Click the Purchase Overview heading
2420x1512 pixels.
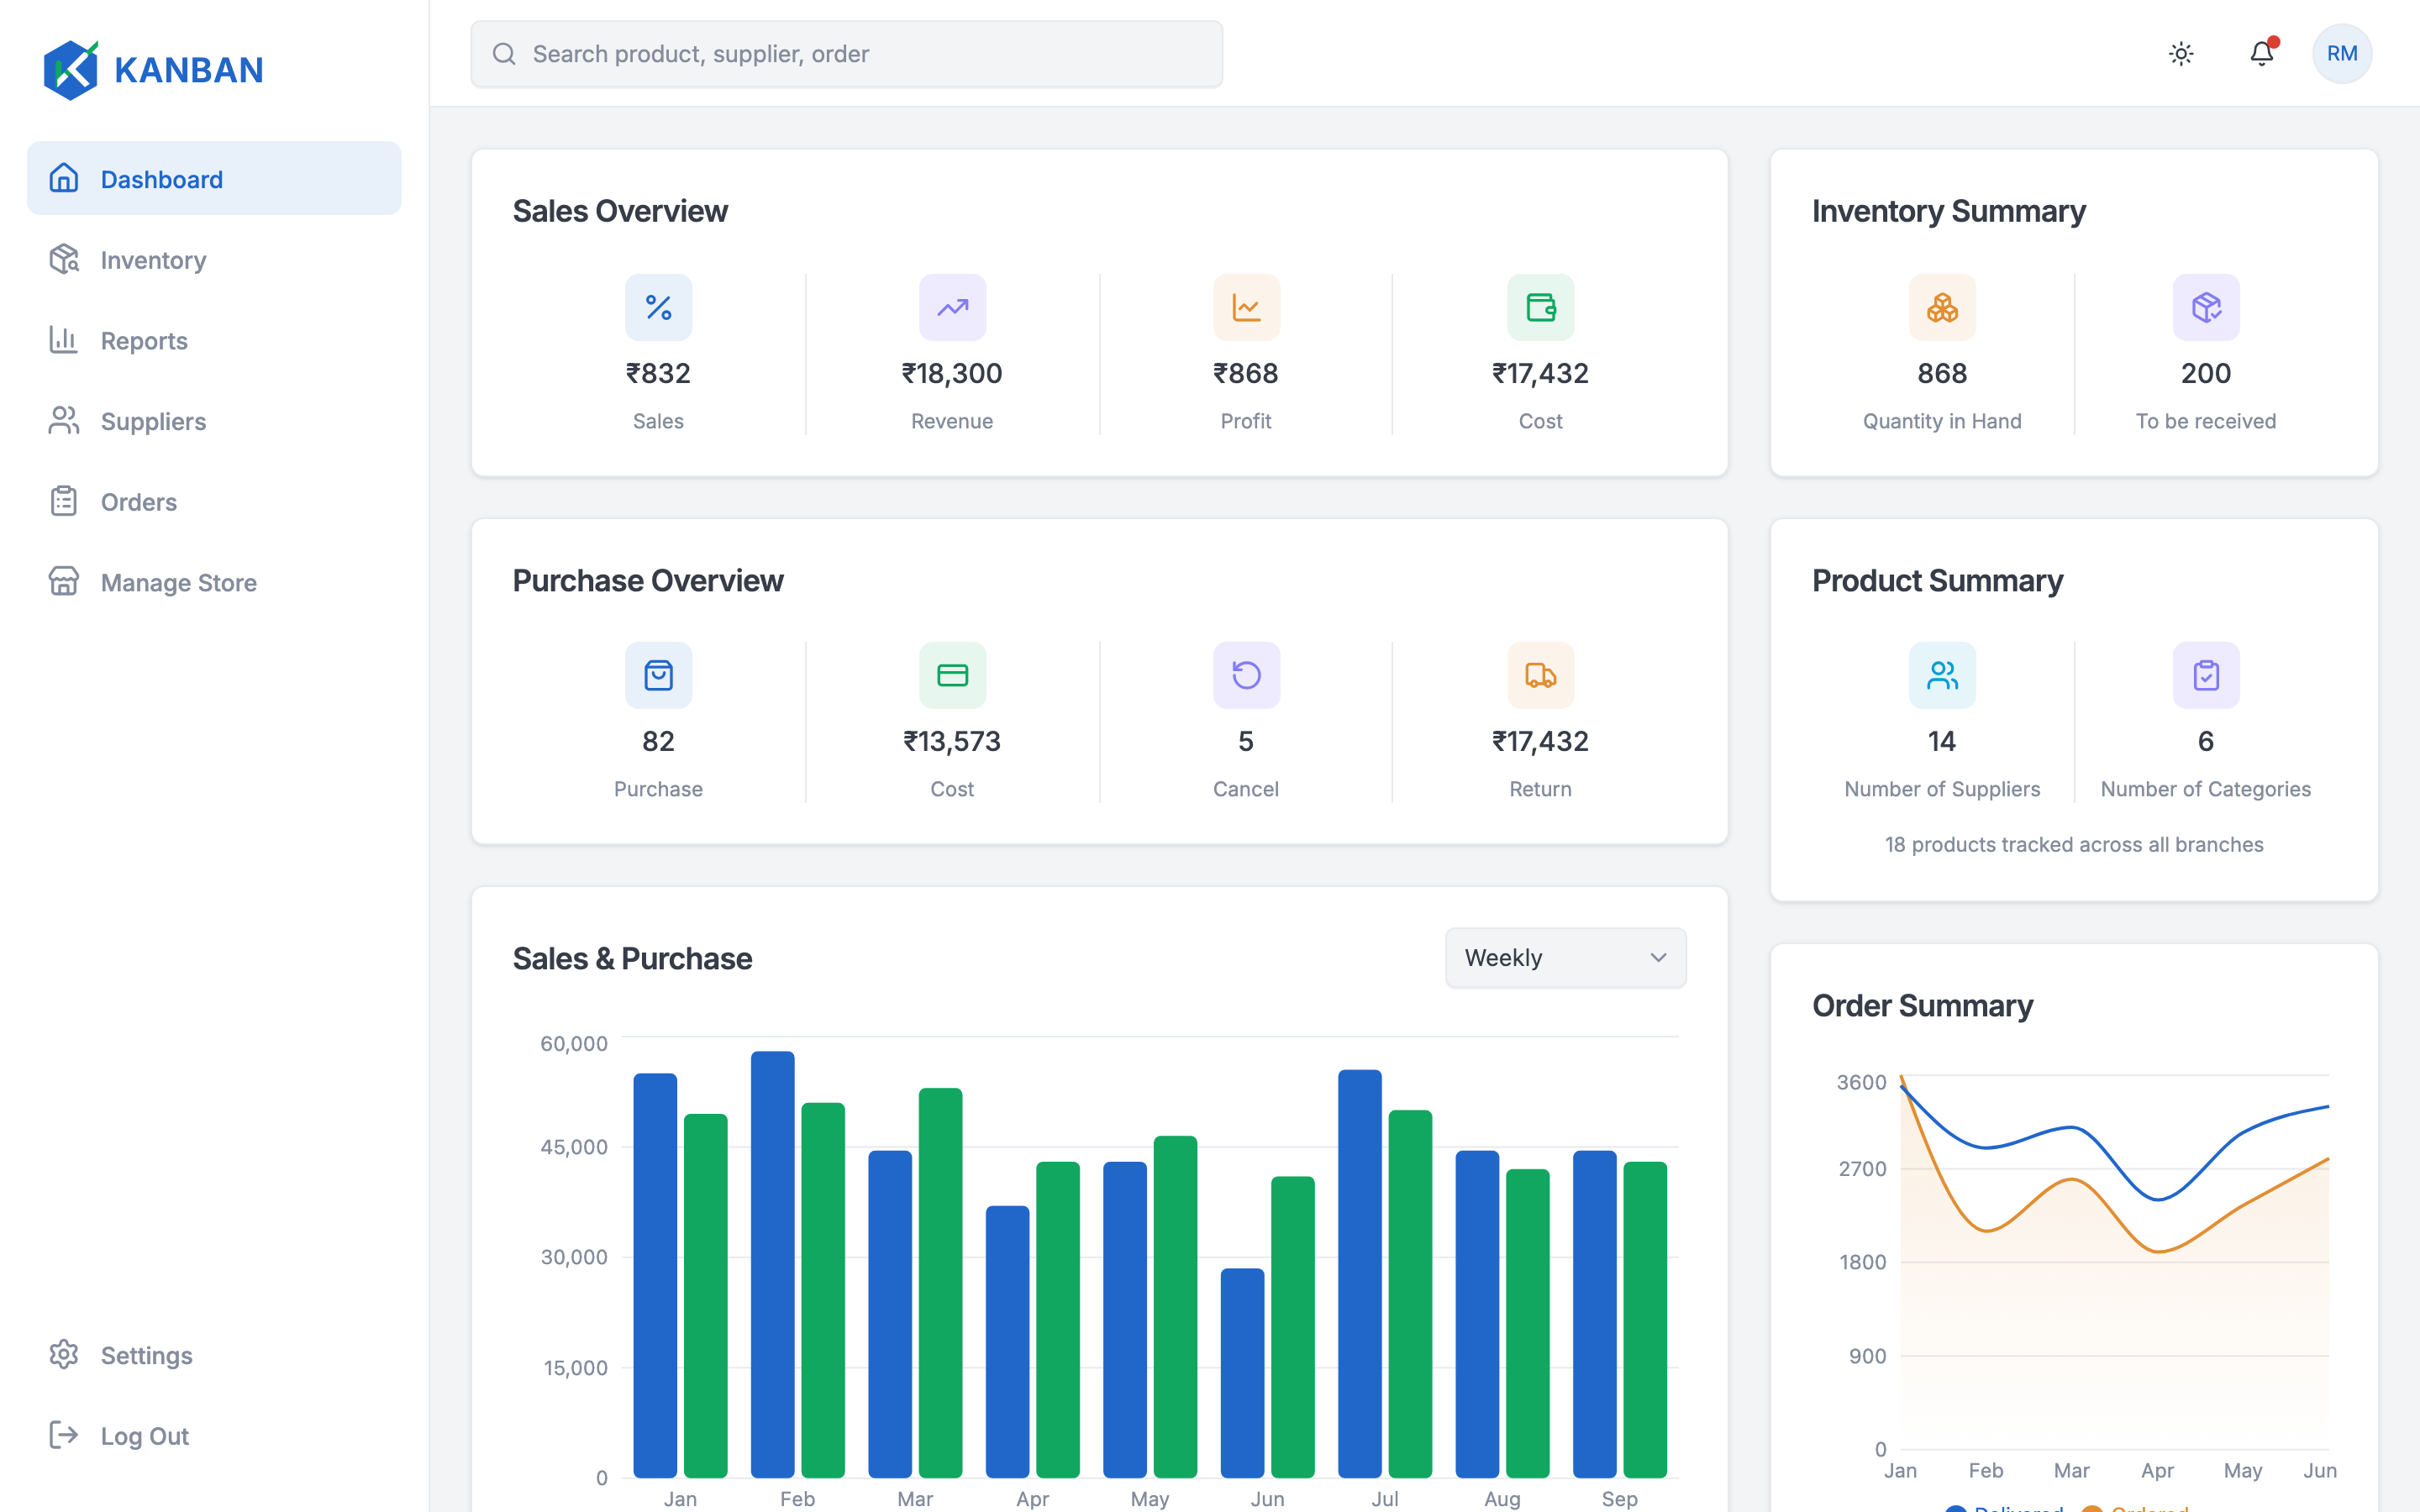tap(648, 580)
